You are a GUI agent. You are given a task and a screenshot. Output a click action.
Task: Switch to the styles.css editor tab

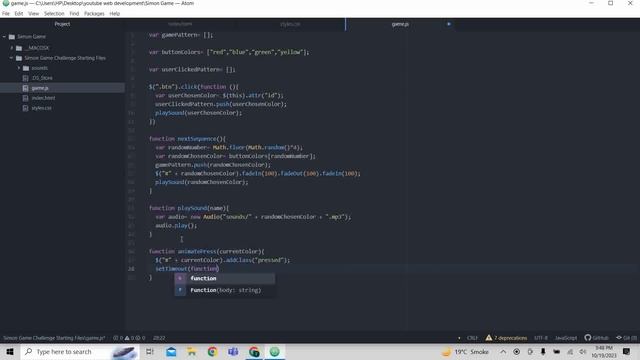coord(290,24)
